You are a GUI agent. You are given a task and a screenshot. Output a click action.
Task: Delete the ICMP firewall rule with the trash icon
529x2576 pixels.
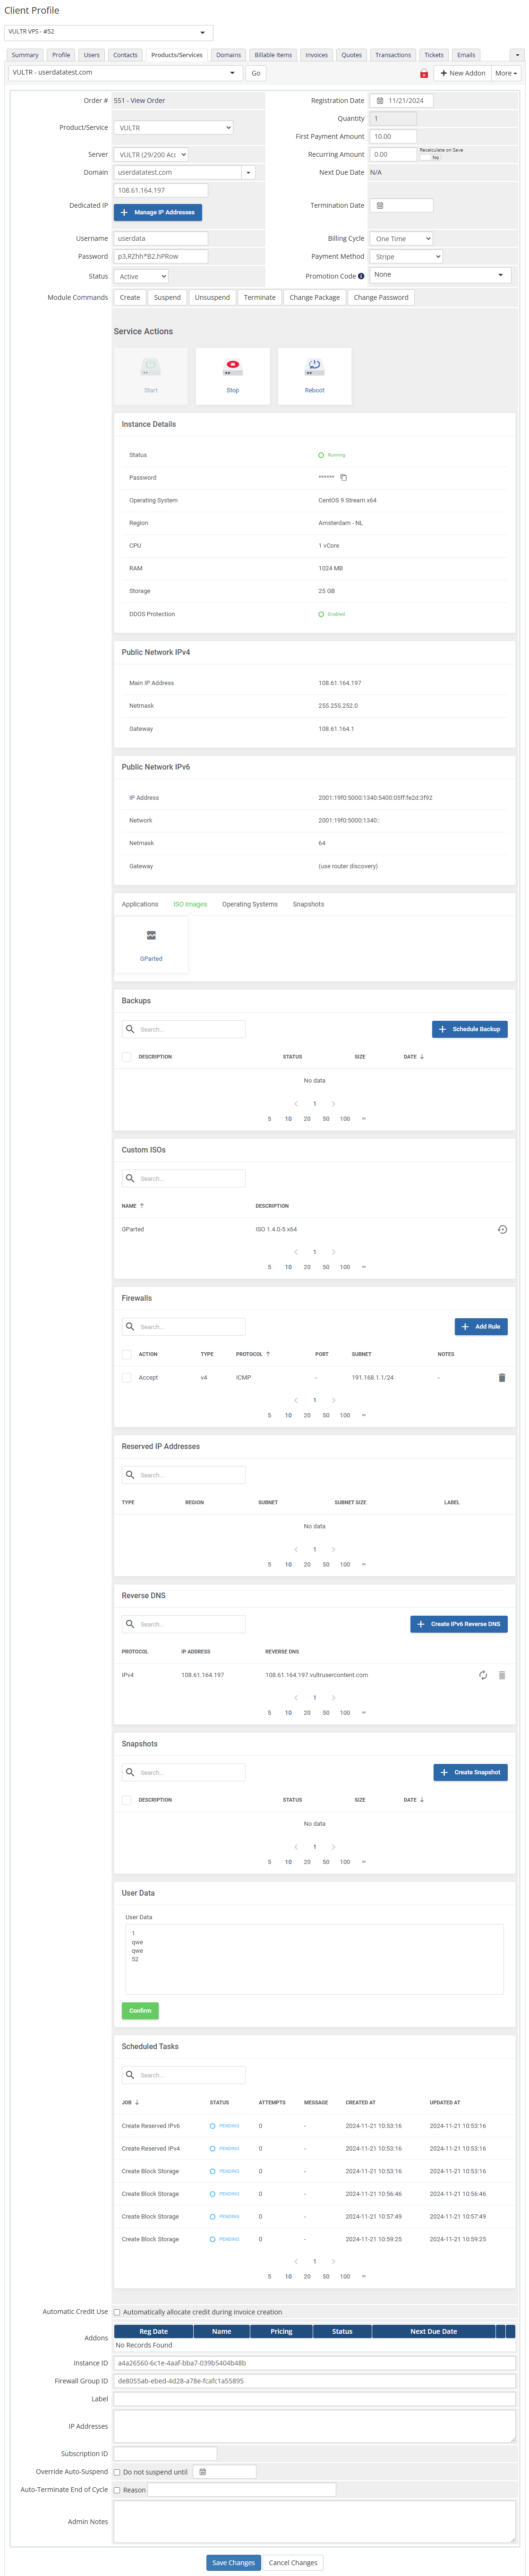coord(502,1377)
